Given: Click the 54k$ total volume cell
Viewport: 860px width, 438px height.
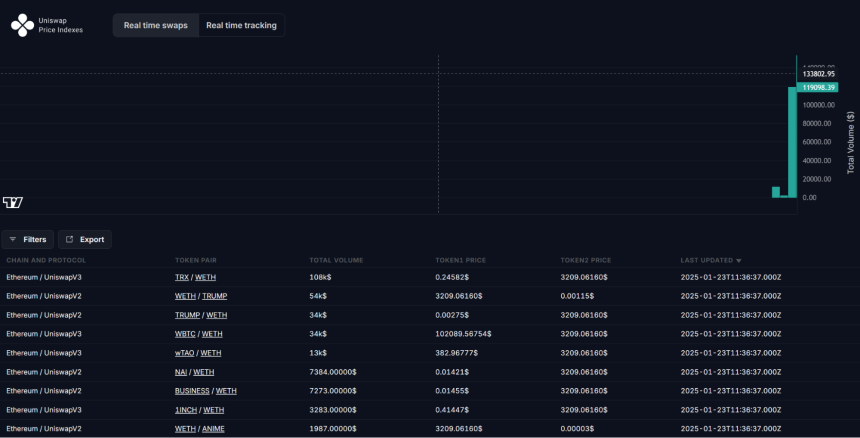Looking at the screenshot, I should coord(318,296).
